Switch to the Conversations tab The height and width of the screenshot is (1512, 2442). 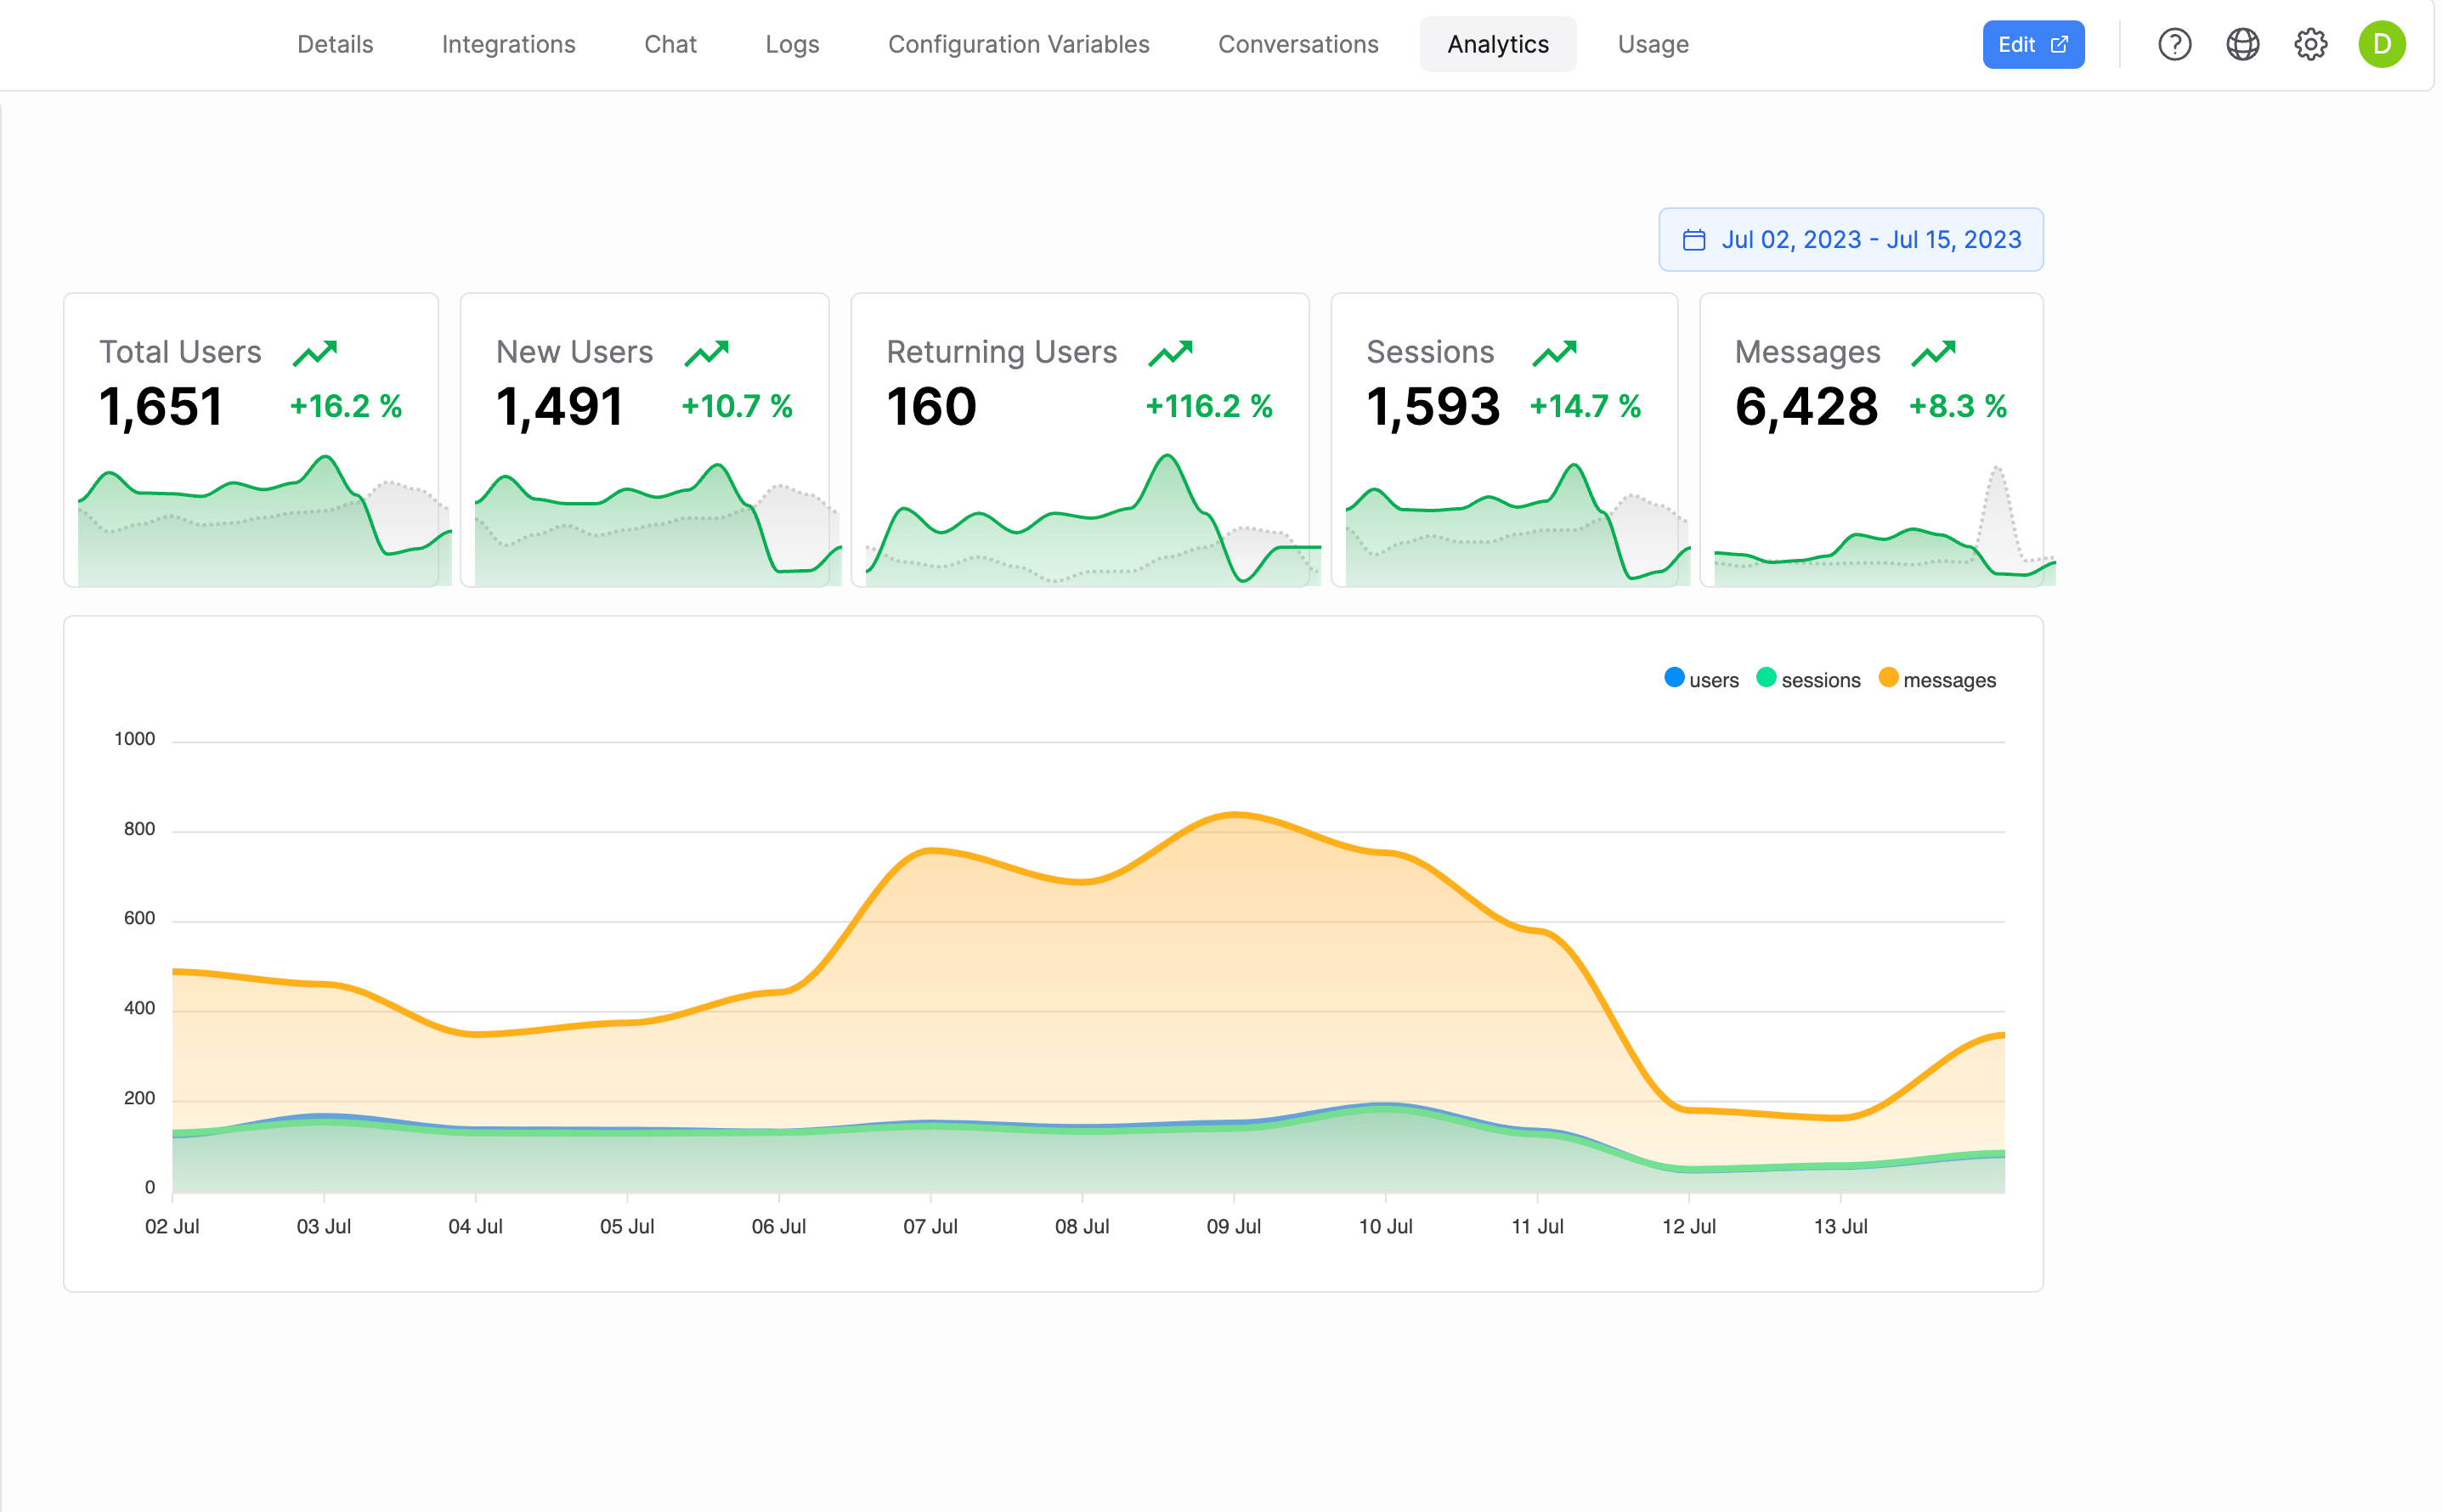click(x=1297, y=44)
